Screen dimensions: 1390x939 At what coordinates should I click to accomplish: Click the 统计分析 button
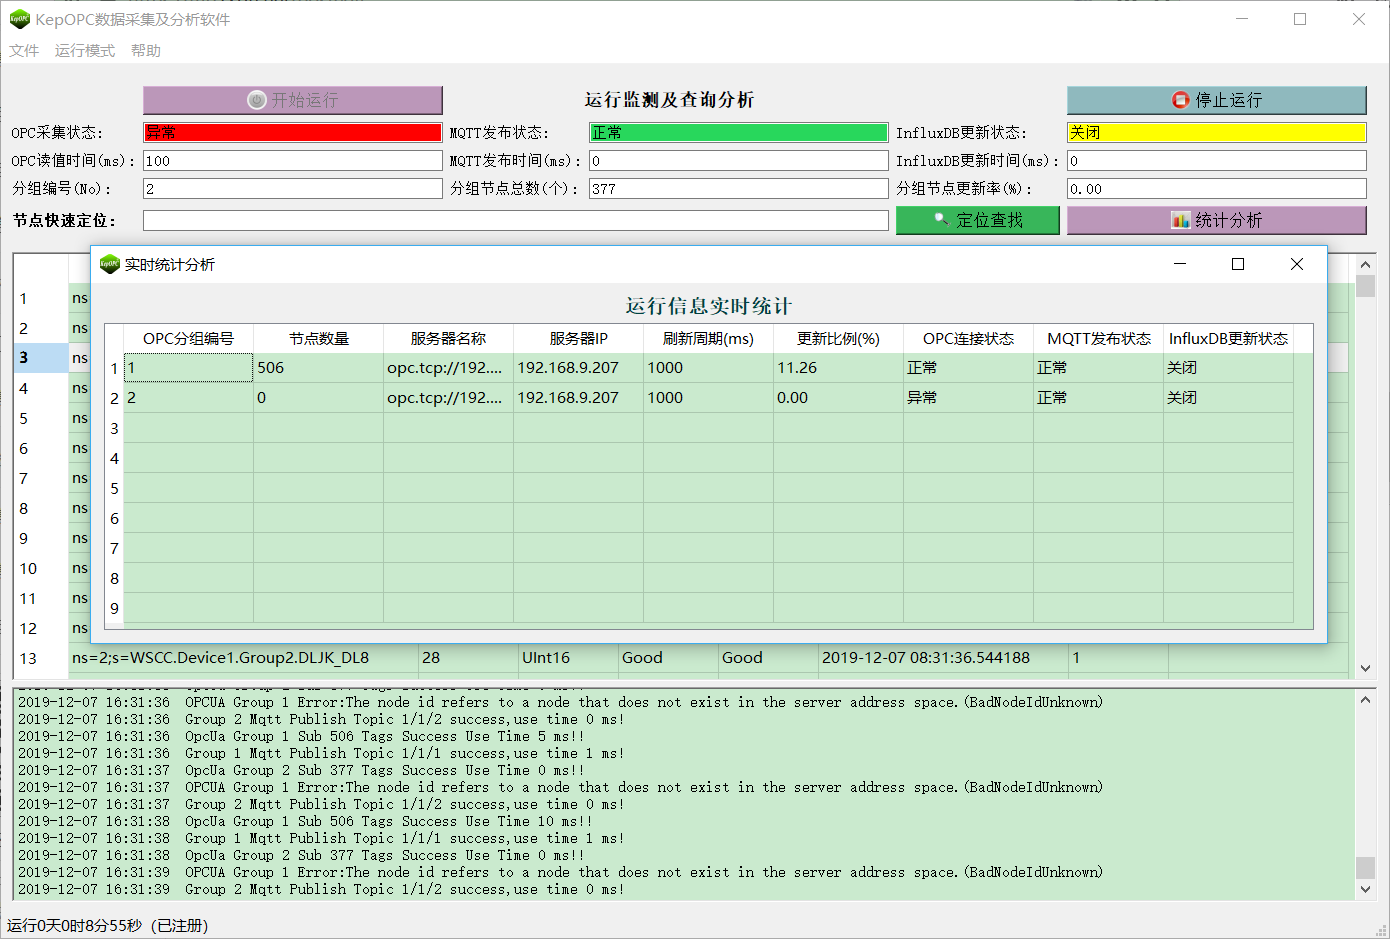click(x=1216, y=220)
